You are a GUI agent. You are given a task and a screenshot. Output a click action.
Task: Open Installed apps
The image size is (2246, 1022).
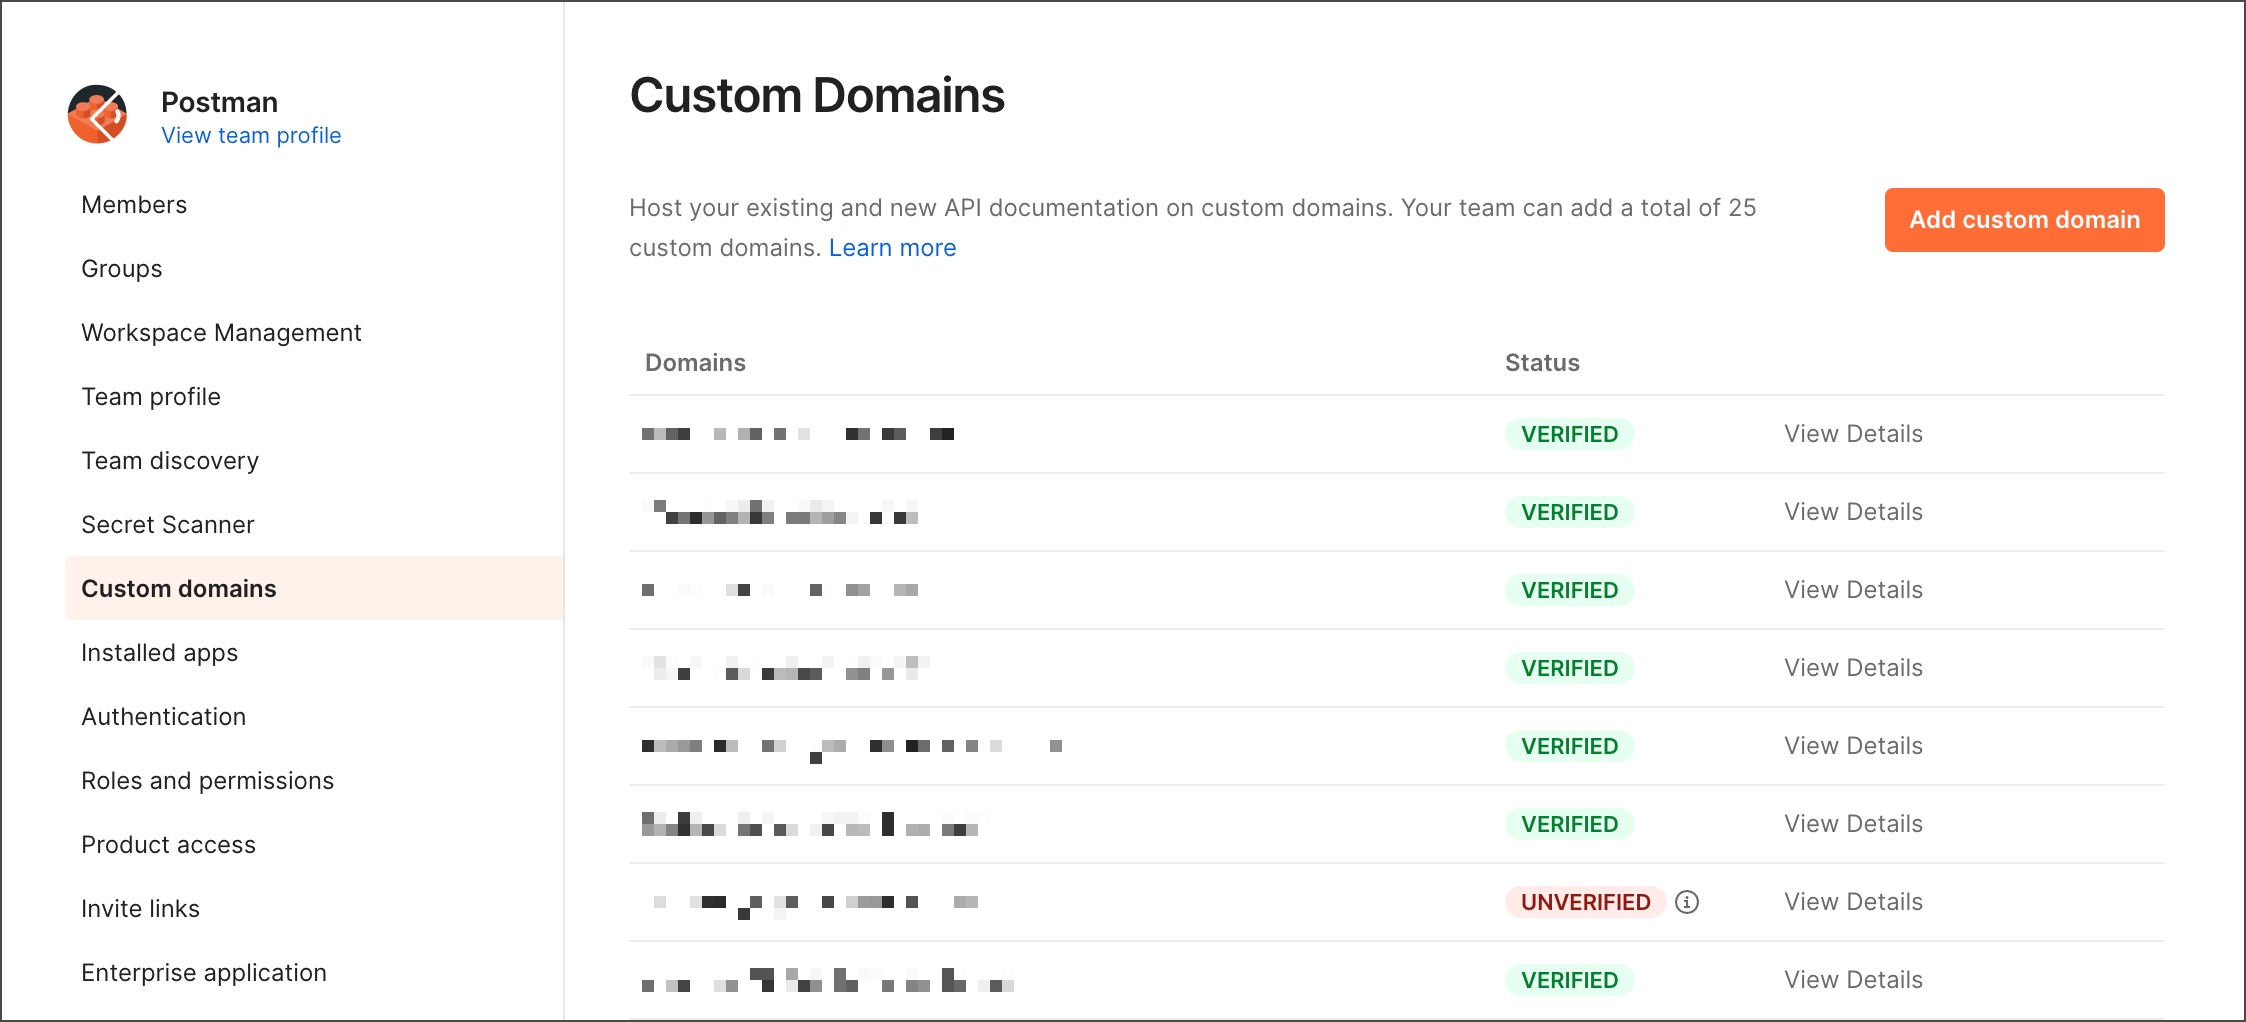(159, 653)
